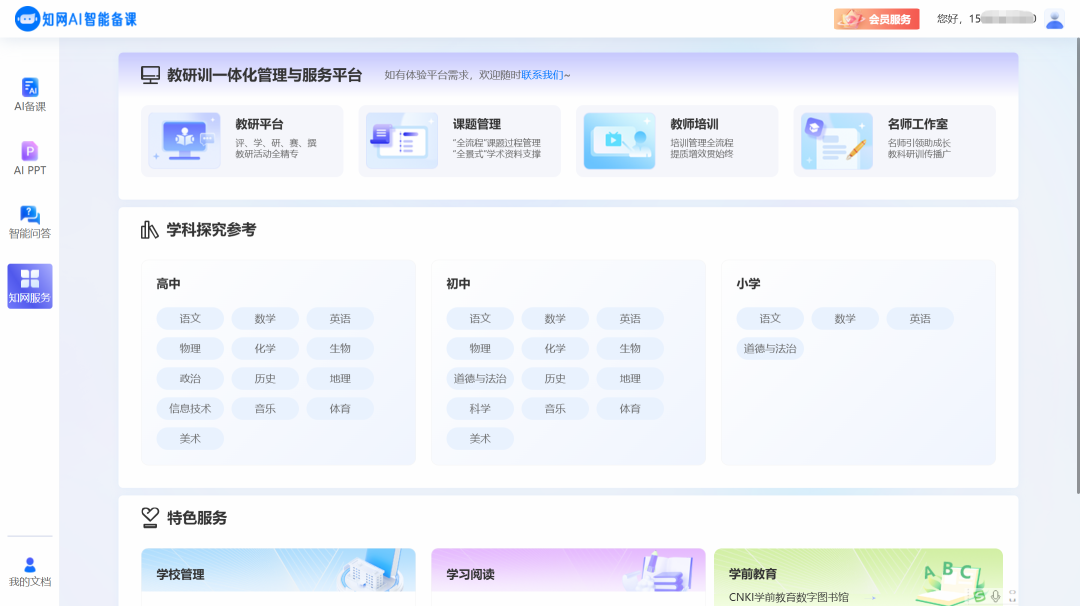
Task: Click the CNKI学前教育数字图书馆 link
Action: click(789, 597)
